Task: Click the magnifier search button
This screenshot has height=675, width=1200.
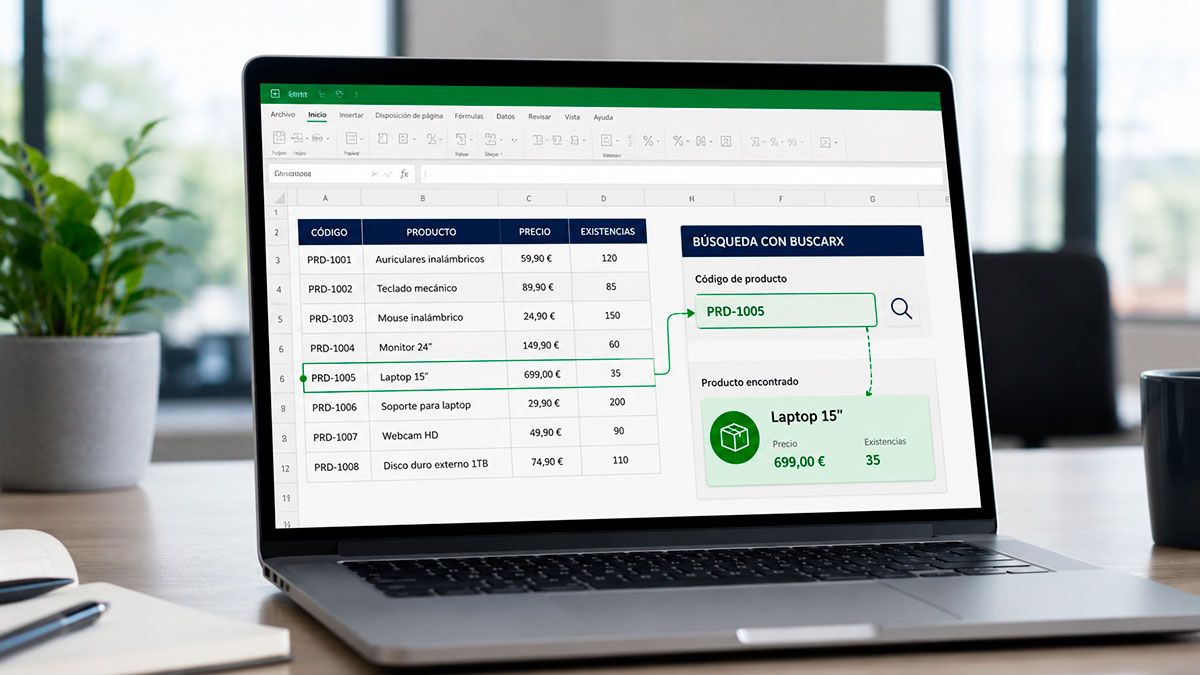Action: (901, 309)
